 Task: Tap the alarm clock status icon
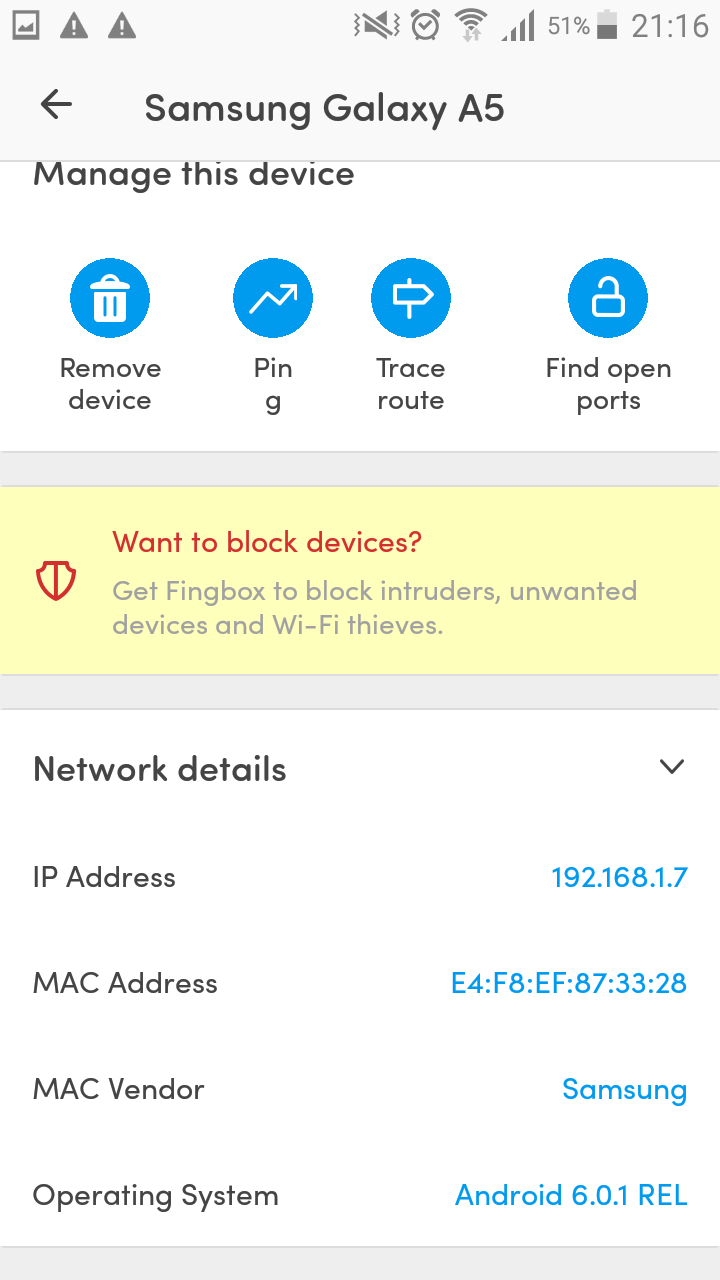point(426,26)
